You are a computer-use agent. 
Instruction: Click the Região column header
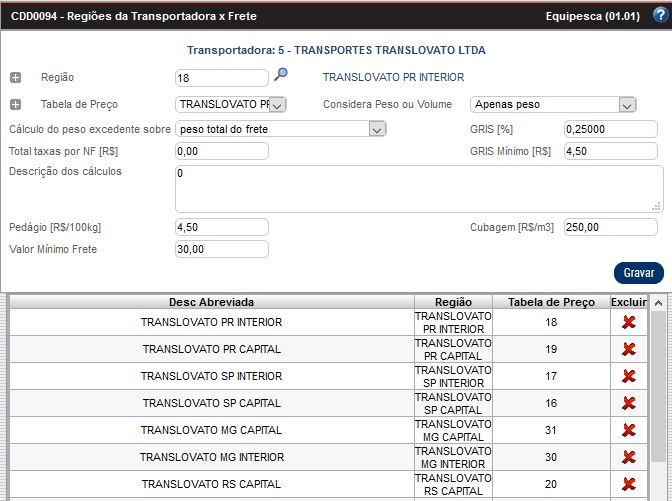point(453,302)
